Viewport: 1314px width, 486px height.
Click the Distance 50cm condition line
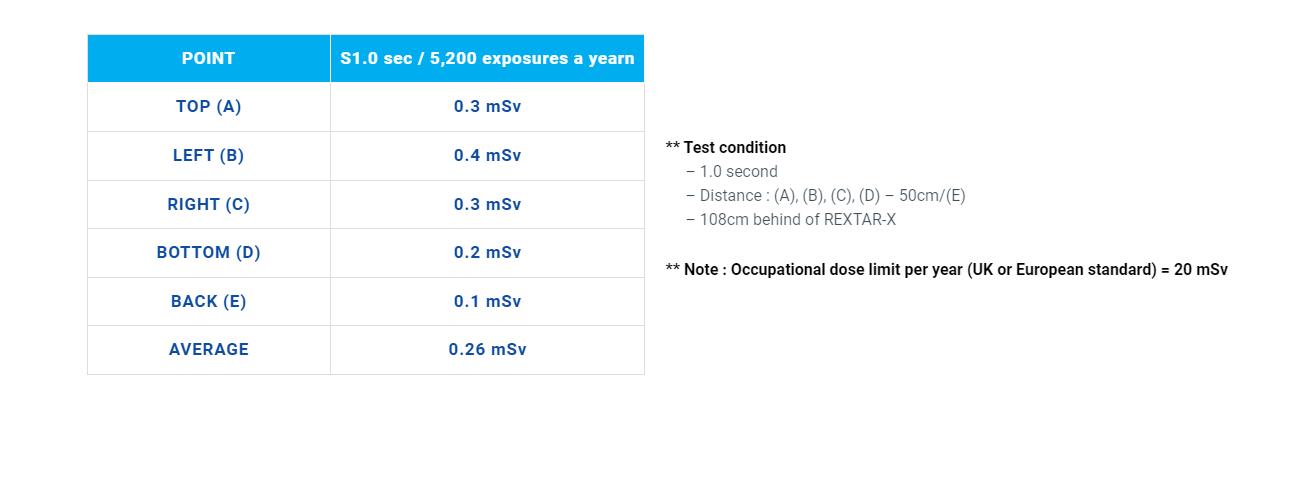(x=832, y=195)
